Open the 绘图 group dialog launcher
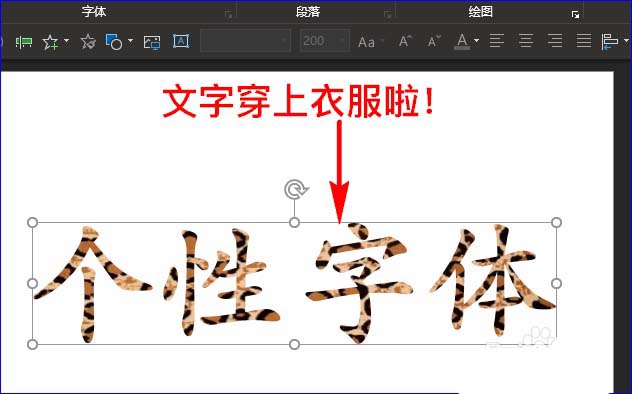Image resolution: width=632 pixels, height=394 pixels. pos(576,15)
